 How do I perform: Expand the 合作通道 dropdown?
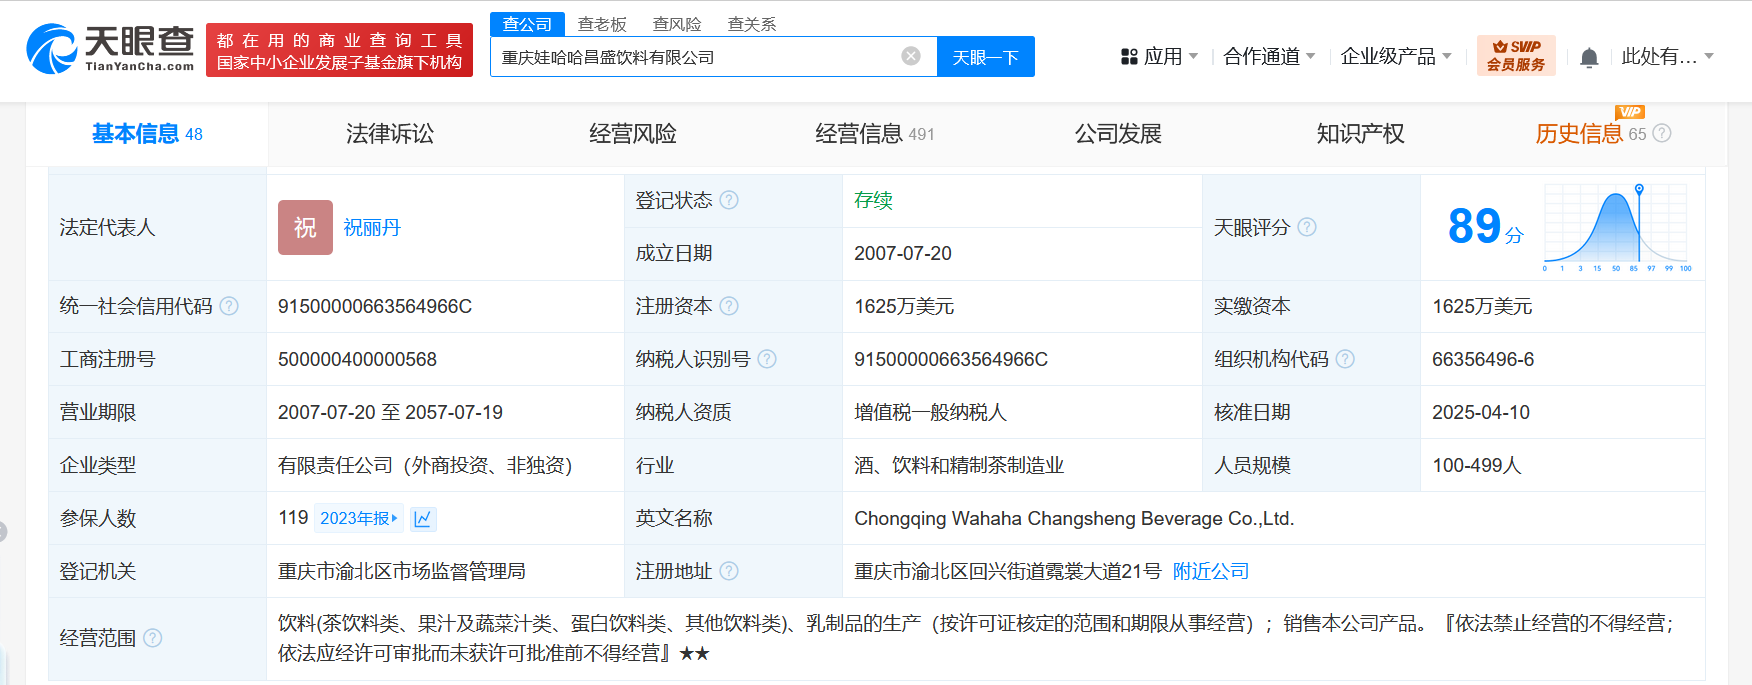click(x=1269, y=57)
